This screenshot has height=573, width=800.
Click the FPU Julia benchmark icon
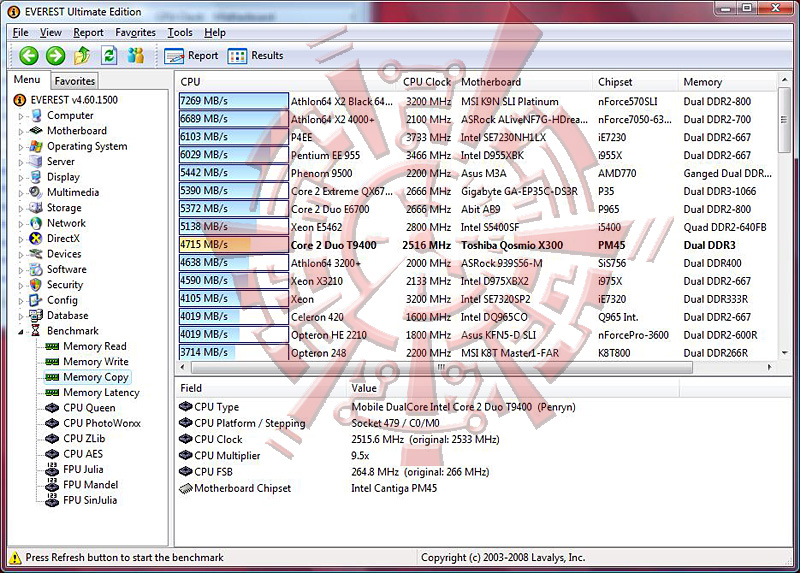tap(52, 469)
